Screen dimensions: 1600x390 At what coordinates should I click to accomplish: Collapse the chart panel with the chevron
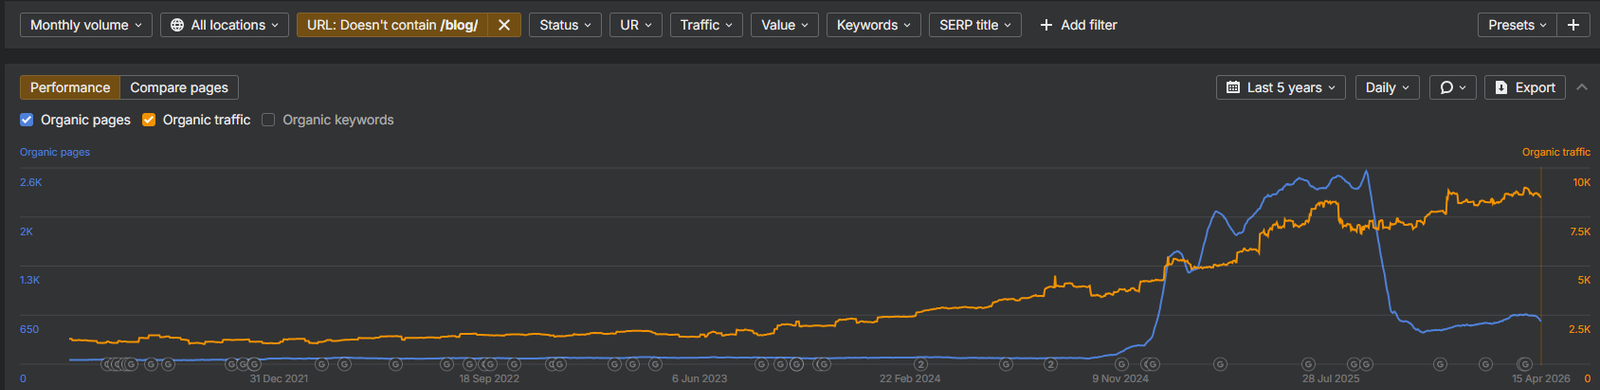[x=1582, y=88]
